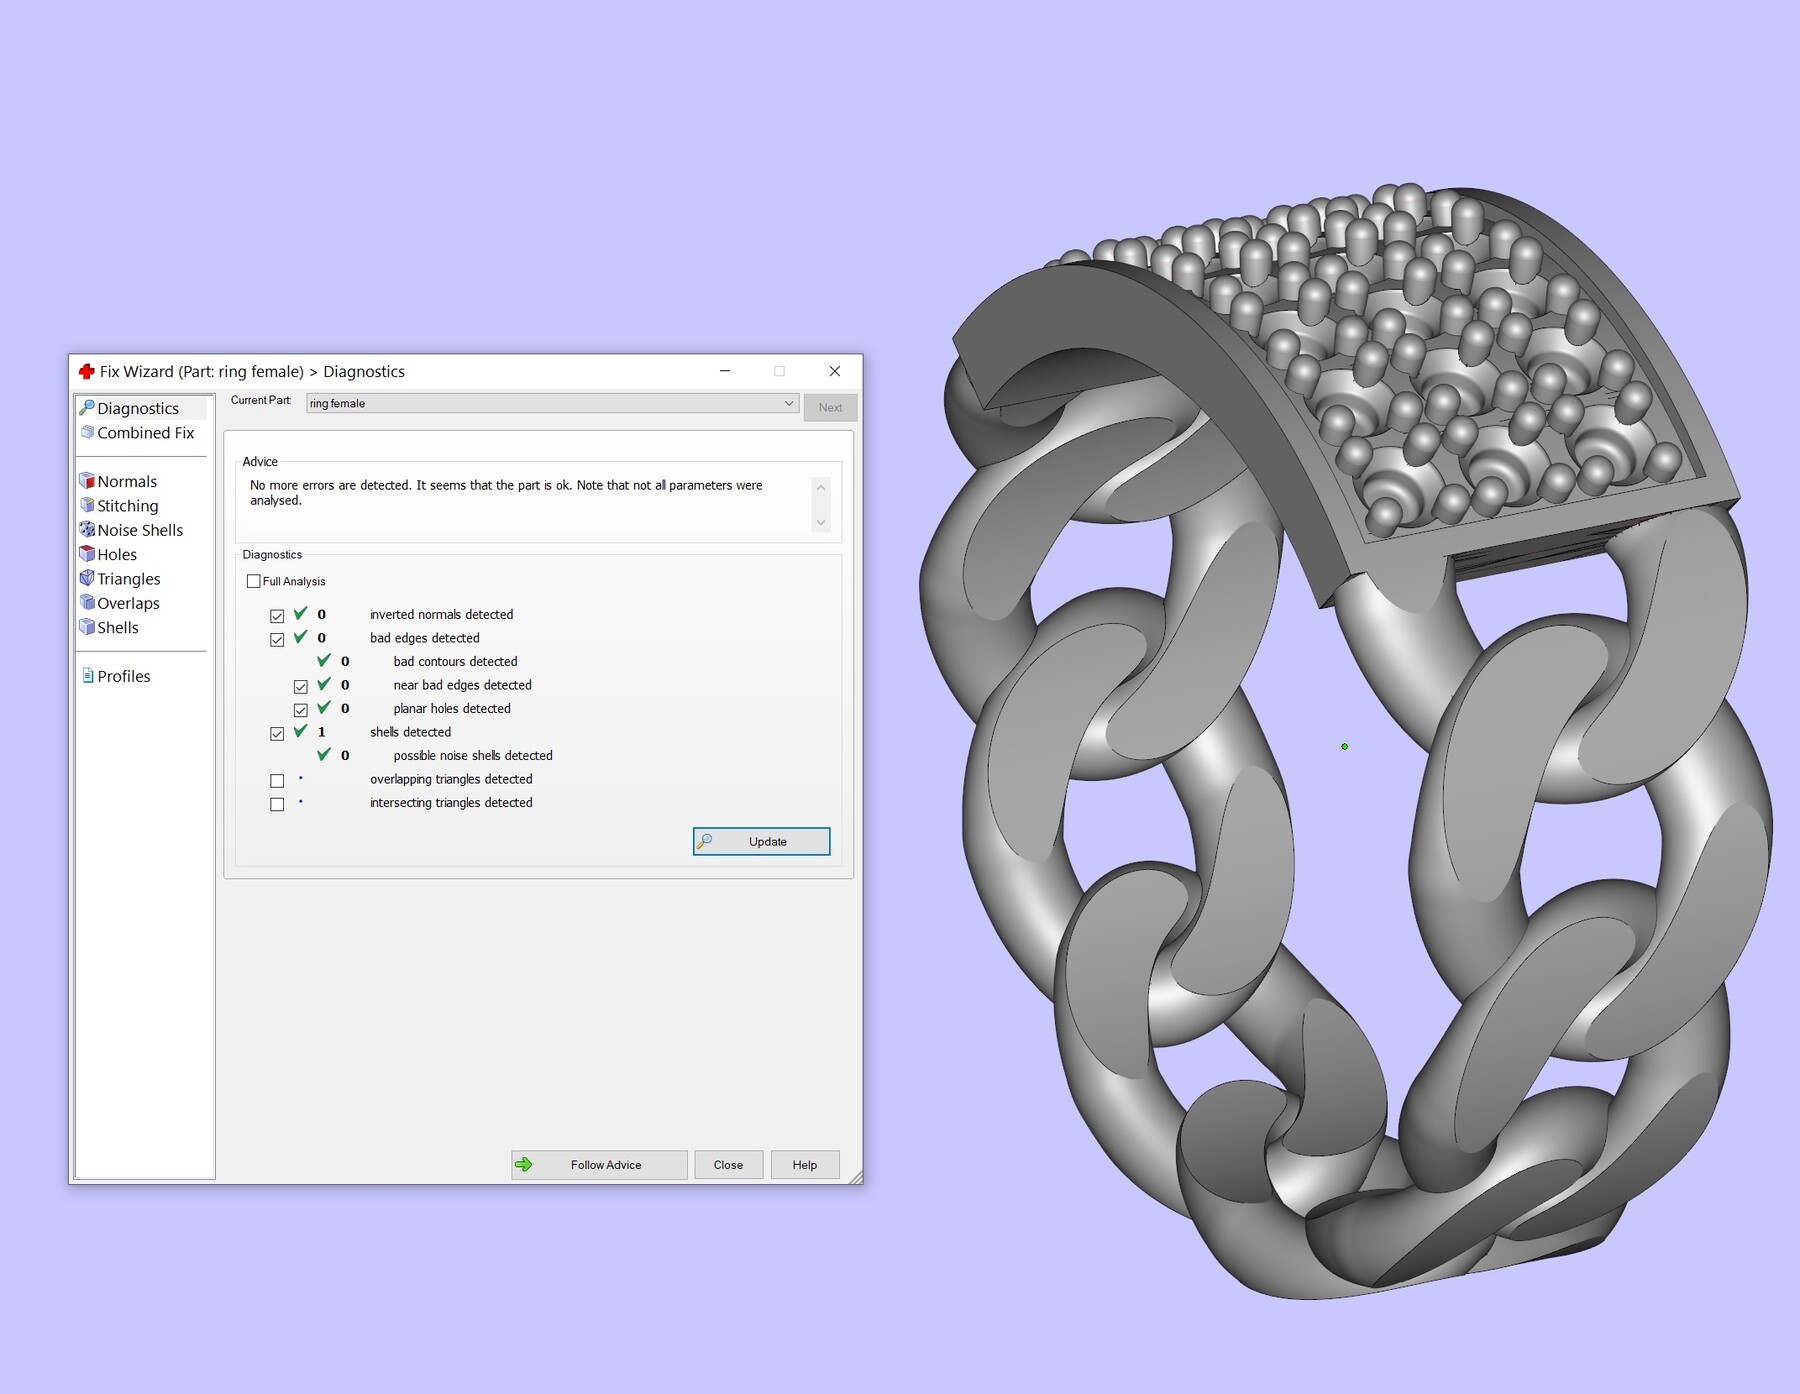Screen dimensions: 1800x1394
Task: Open Help for the Fix Wizard
Action: (805, 1165)
